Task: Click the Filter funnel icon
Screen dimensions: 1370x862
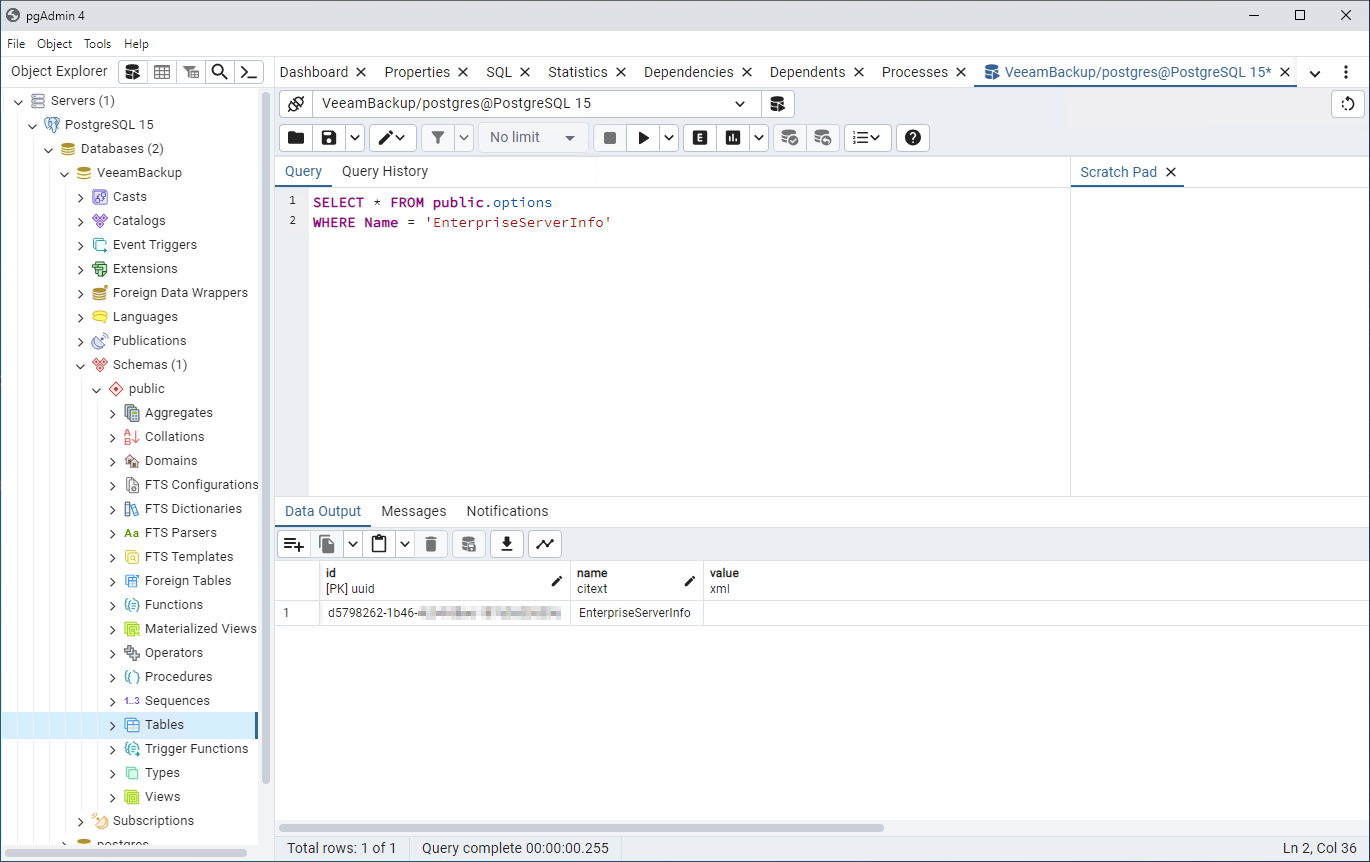Action: click(438, 138)
